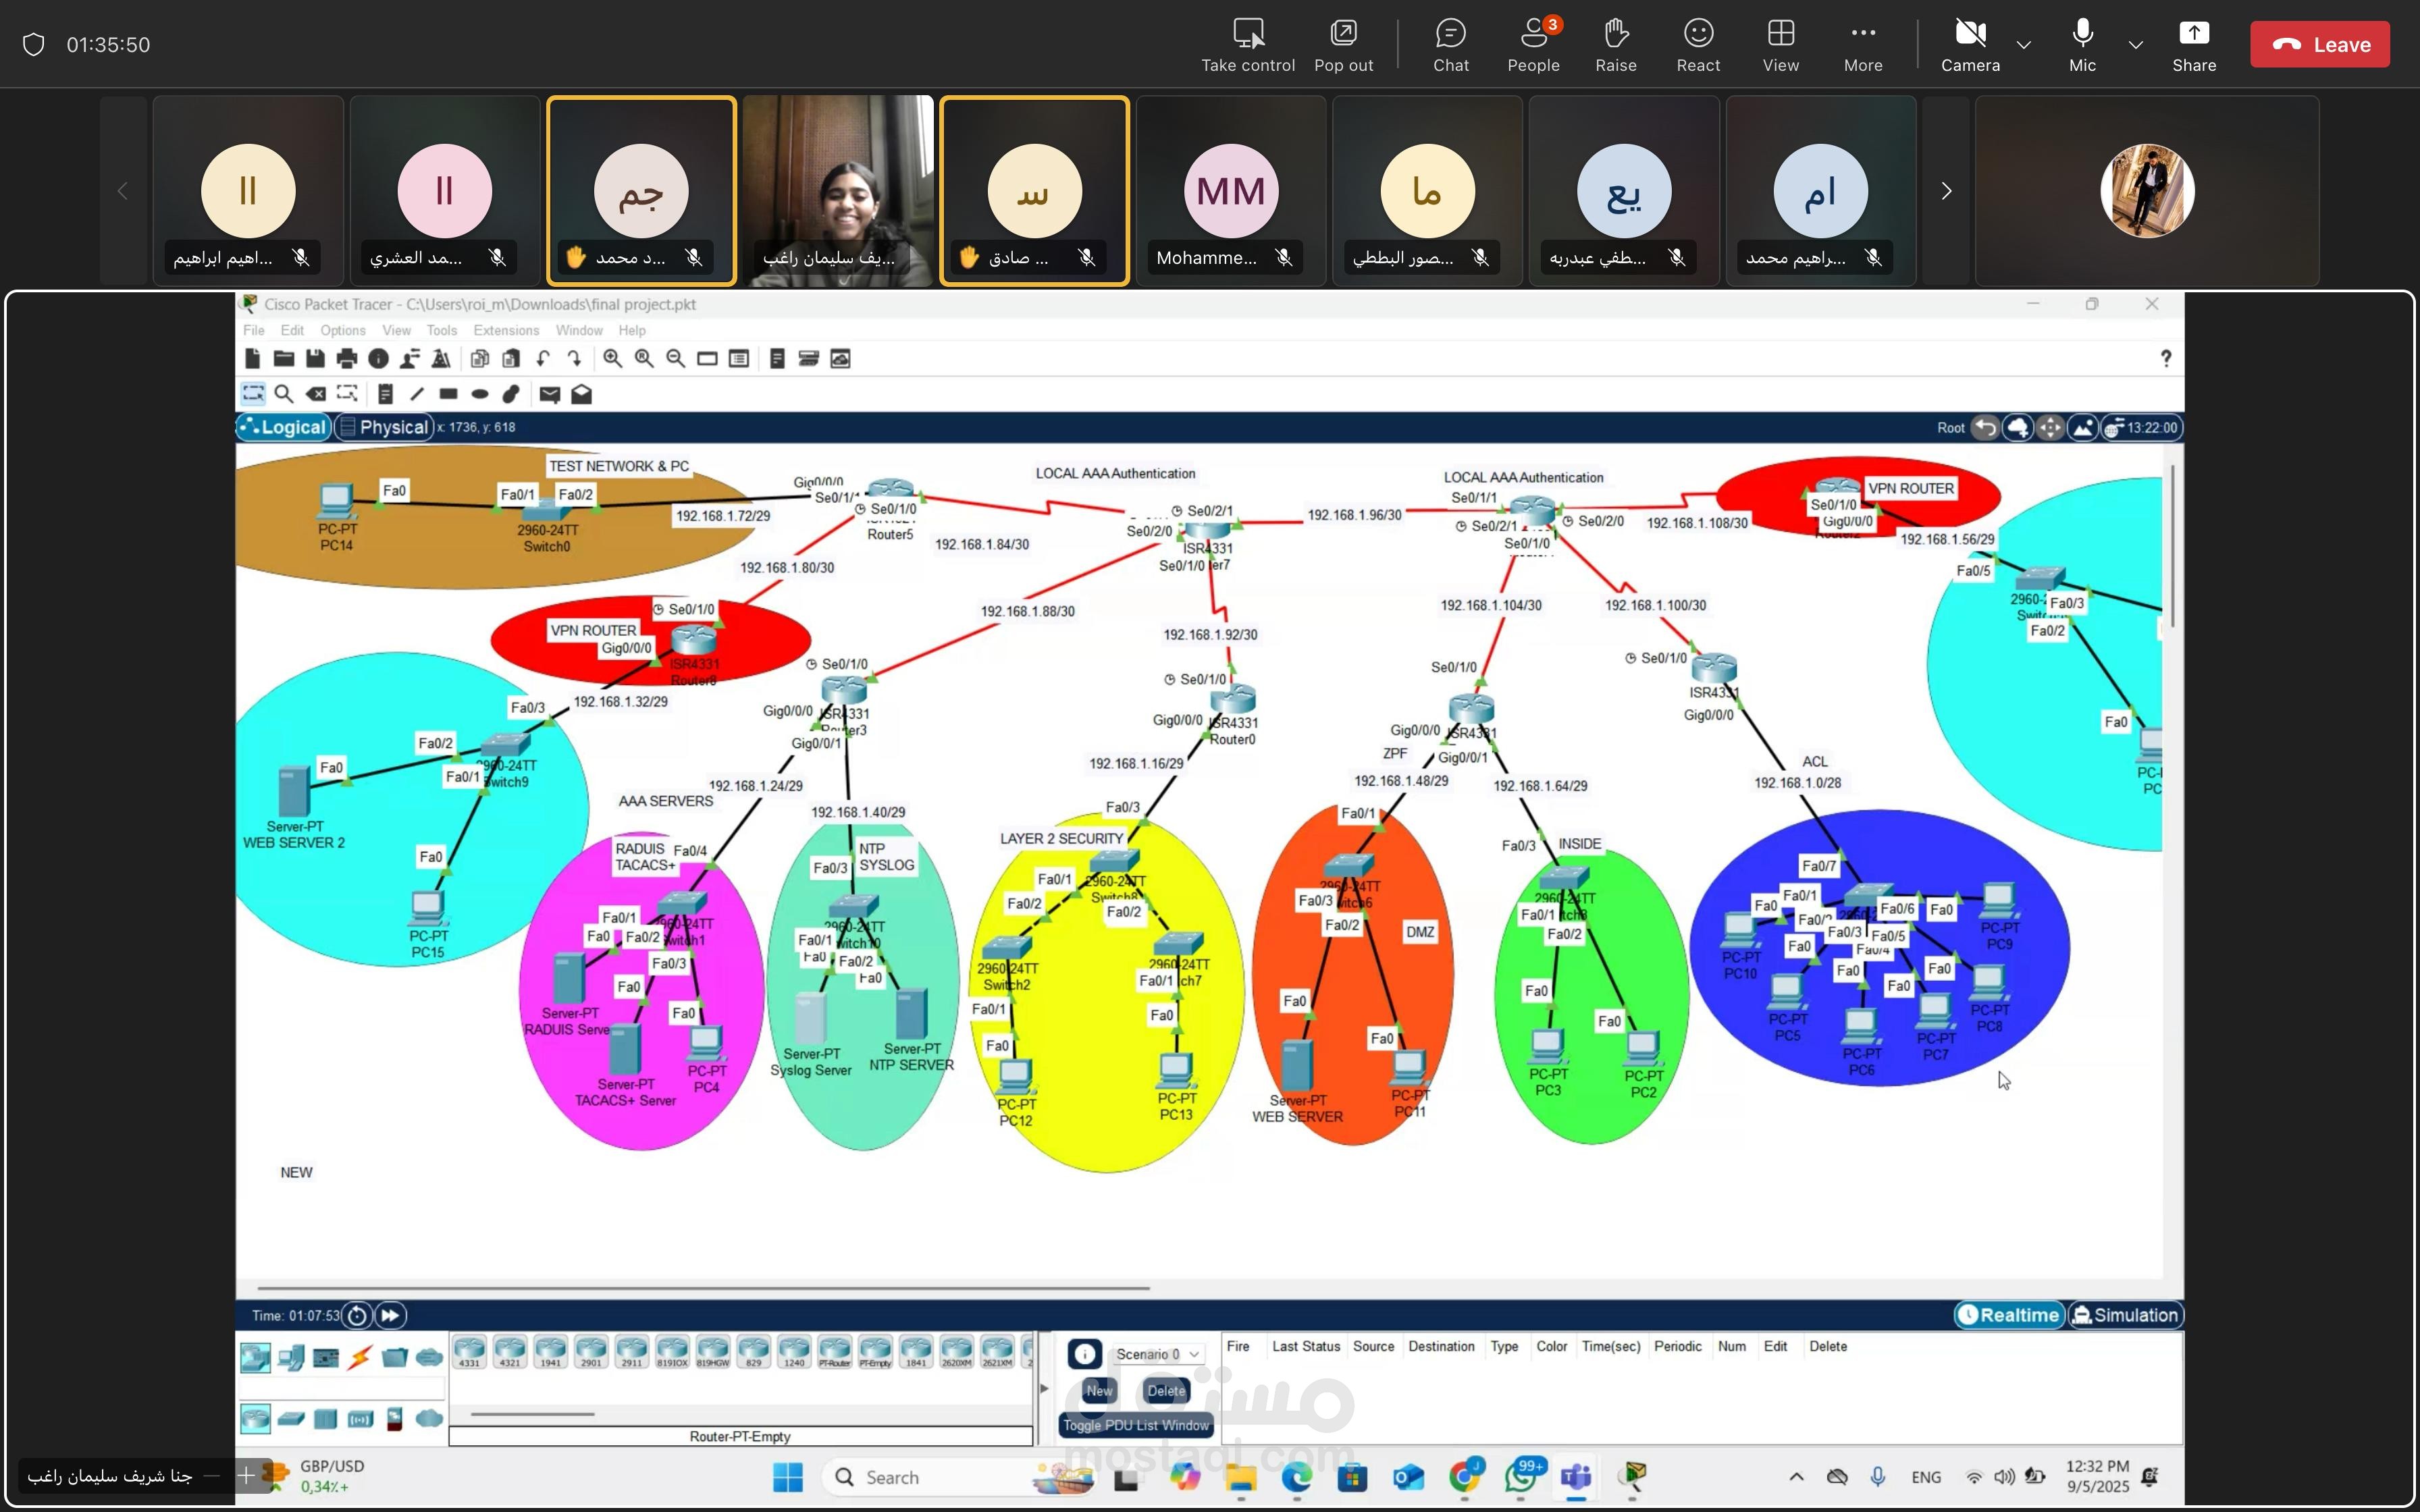Open the Teams View layout menu
Image resolution: width=2420 pixels, height=1512 pixels.
point(1780,45)
